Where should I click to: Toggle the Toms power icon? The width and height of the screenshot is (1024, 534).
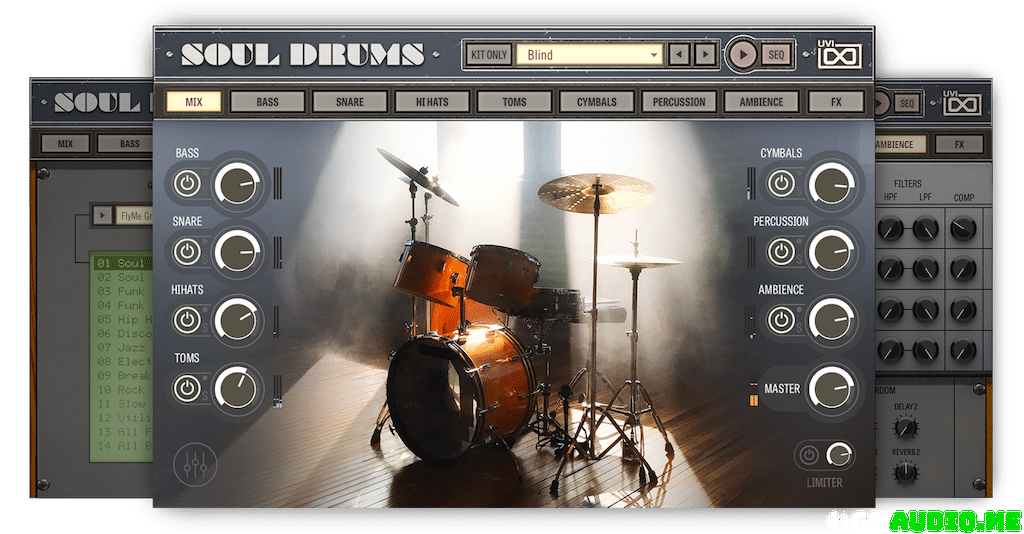point(187,388)
